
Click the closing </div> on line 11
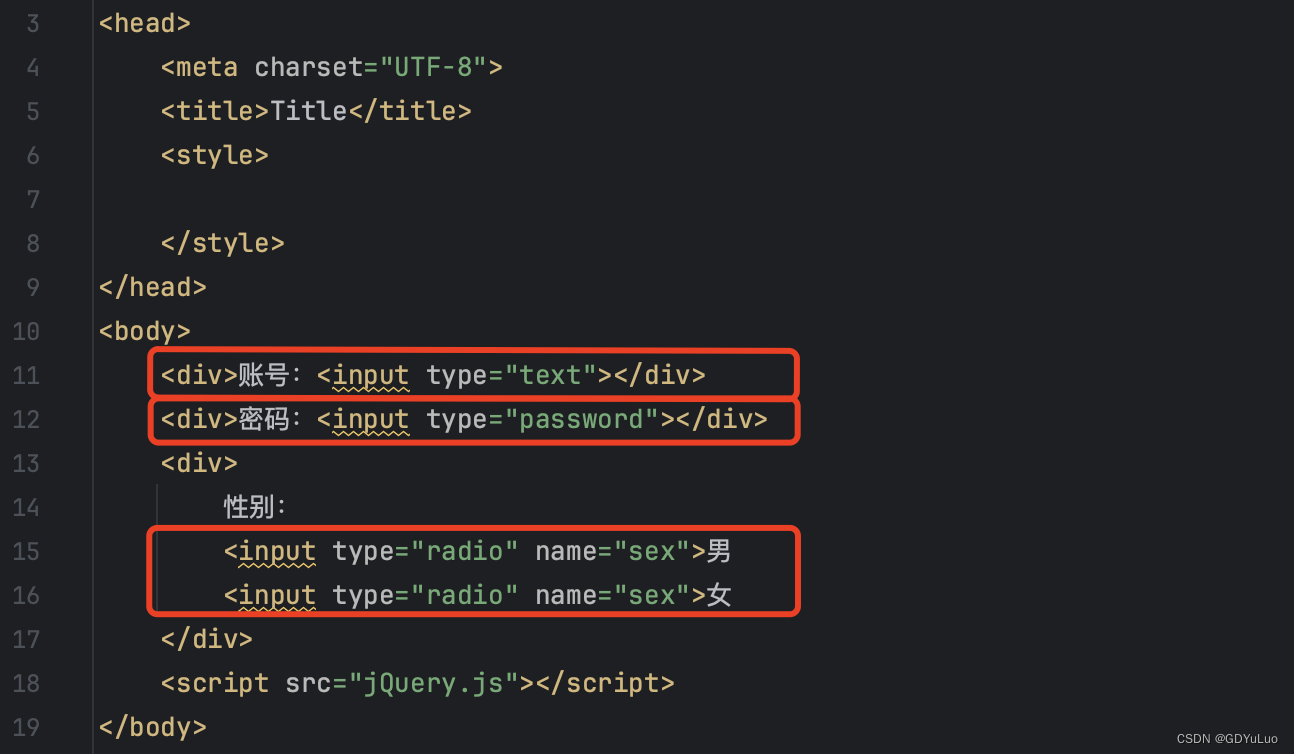659,375
